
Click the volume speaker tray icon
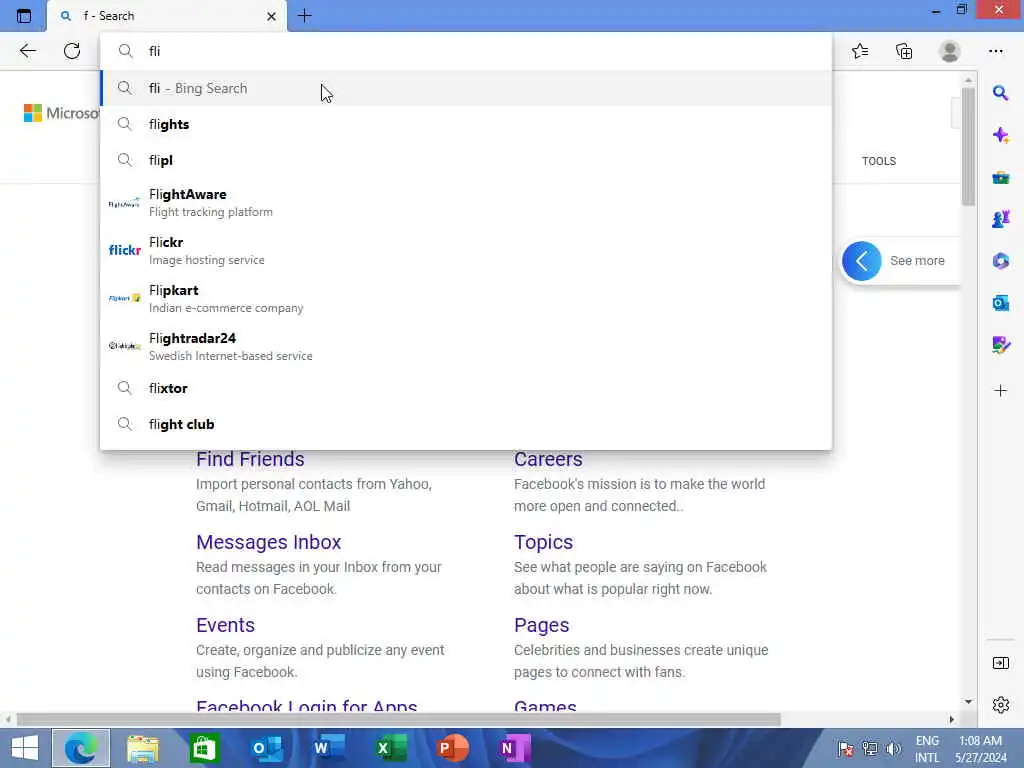893,748
